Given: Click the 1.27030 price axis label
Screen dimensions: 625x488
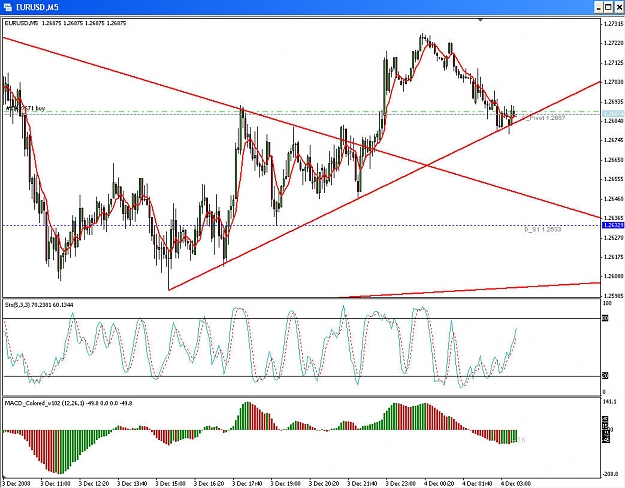Looking at the screenshot, I should (613, 82).
